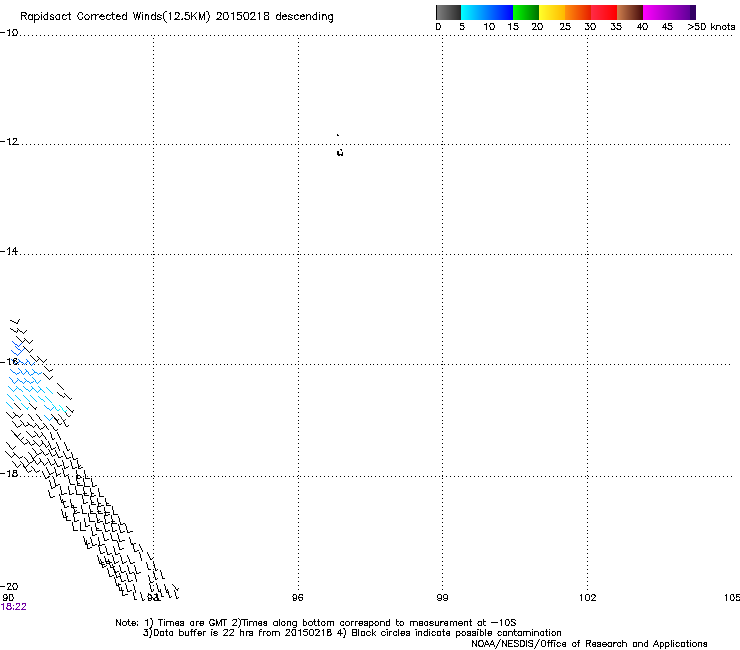Click the longitude label 99
The height and width of the screenshot is (650, 740).
442,598
